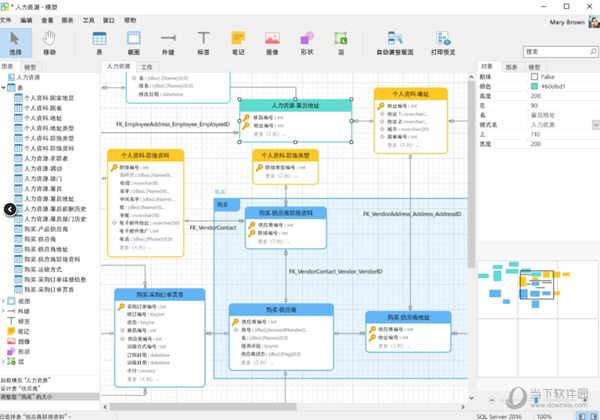Click the canvas horizontal scrollbar thumb
This screenshot has width=600, height=420.
(203, 407)
